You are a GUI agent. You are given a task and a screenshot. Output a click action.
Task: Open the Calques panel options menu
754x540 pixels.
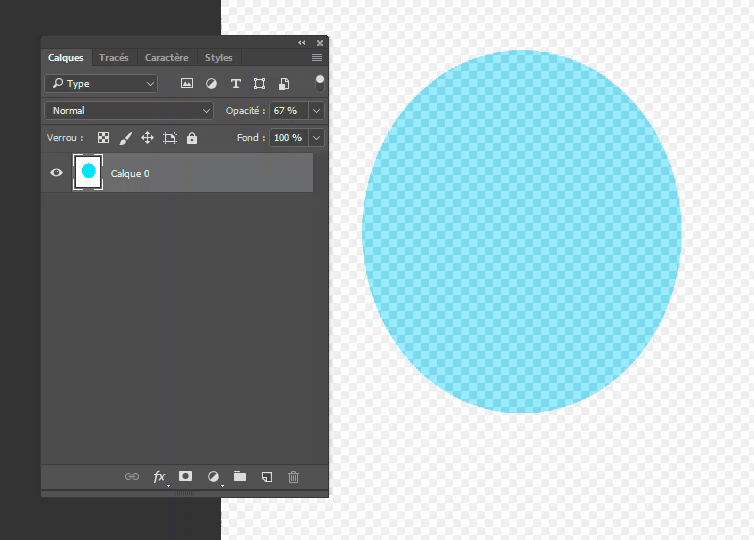(317, 58)
